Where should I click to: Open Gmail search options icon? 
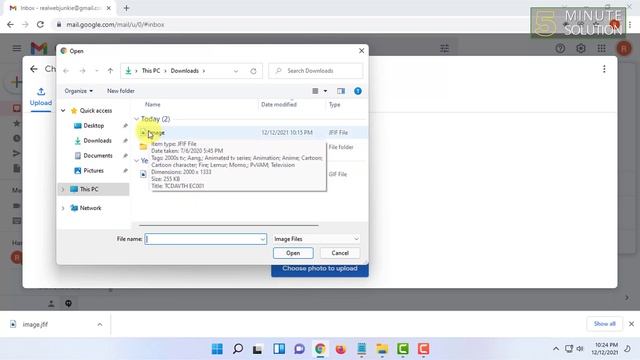point(444,49)
